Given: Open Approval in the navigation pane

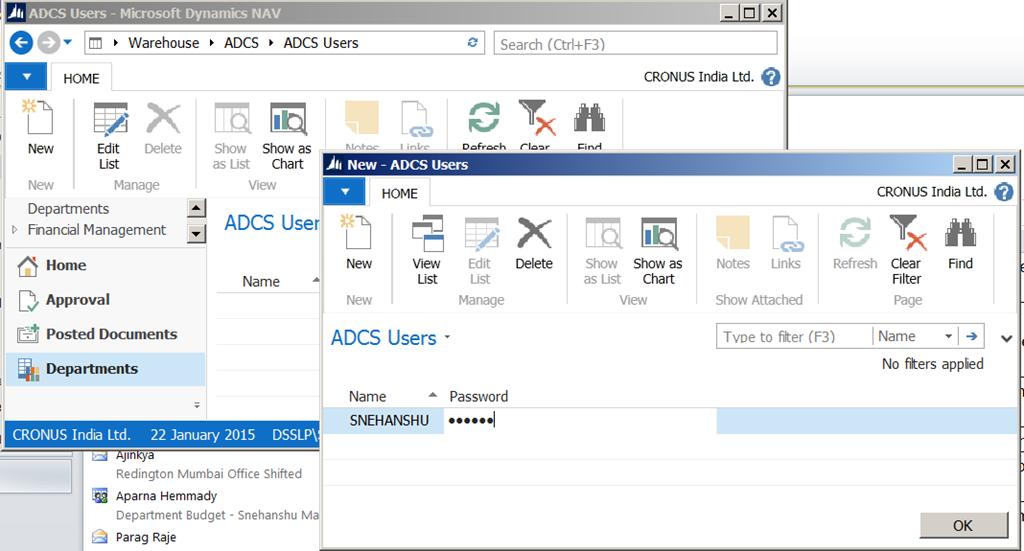Looking at the screenshot, I should click(x=106, y=300).
